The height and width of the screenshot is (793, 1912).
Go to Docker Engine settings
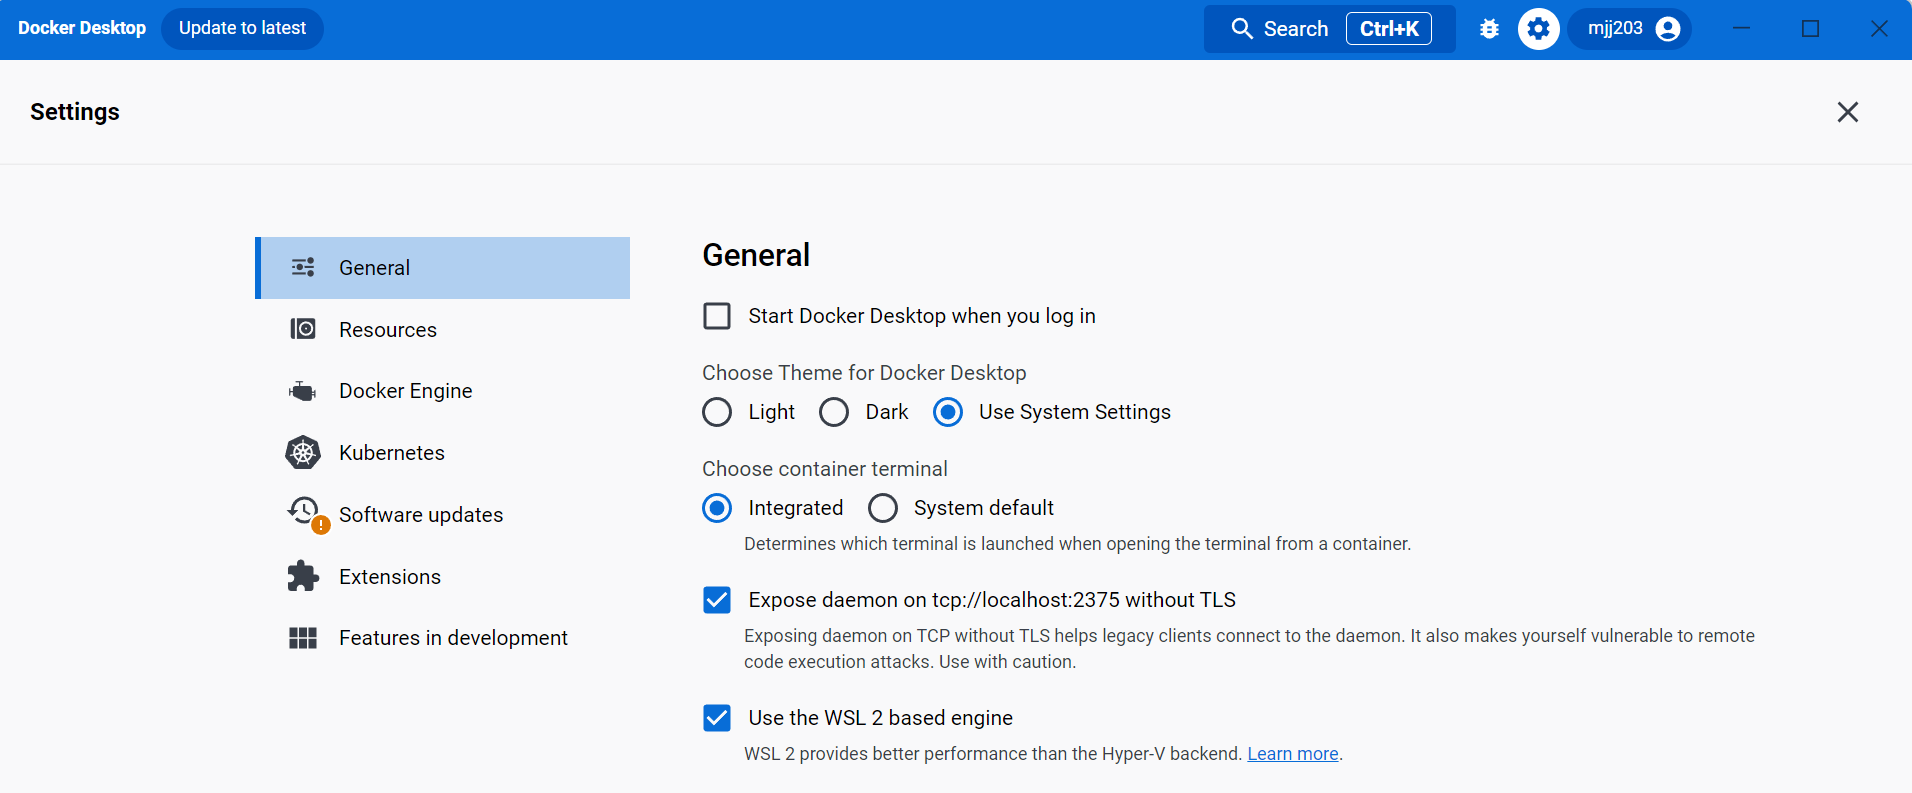(443, 391)
